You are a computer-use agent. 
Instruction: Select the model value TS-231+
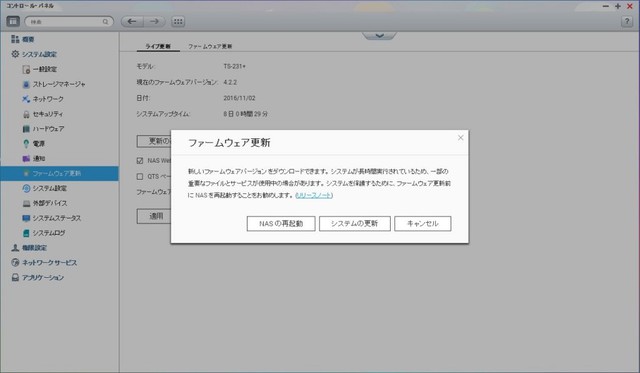coord(234,66)
